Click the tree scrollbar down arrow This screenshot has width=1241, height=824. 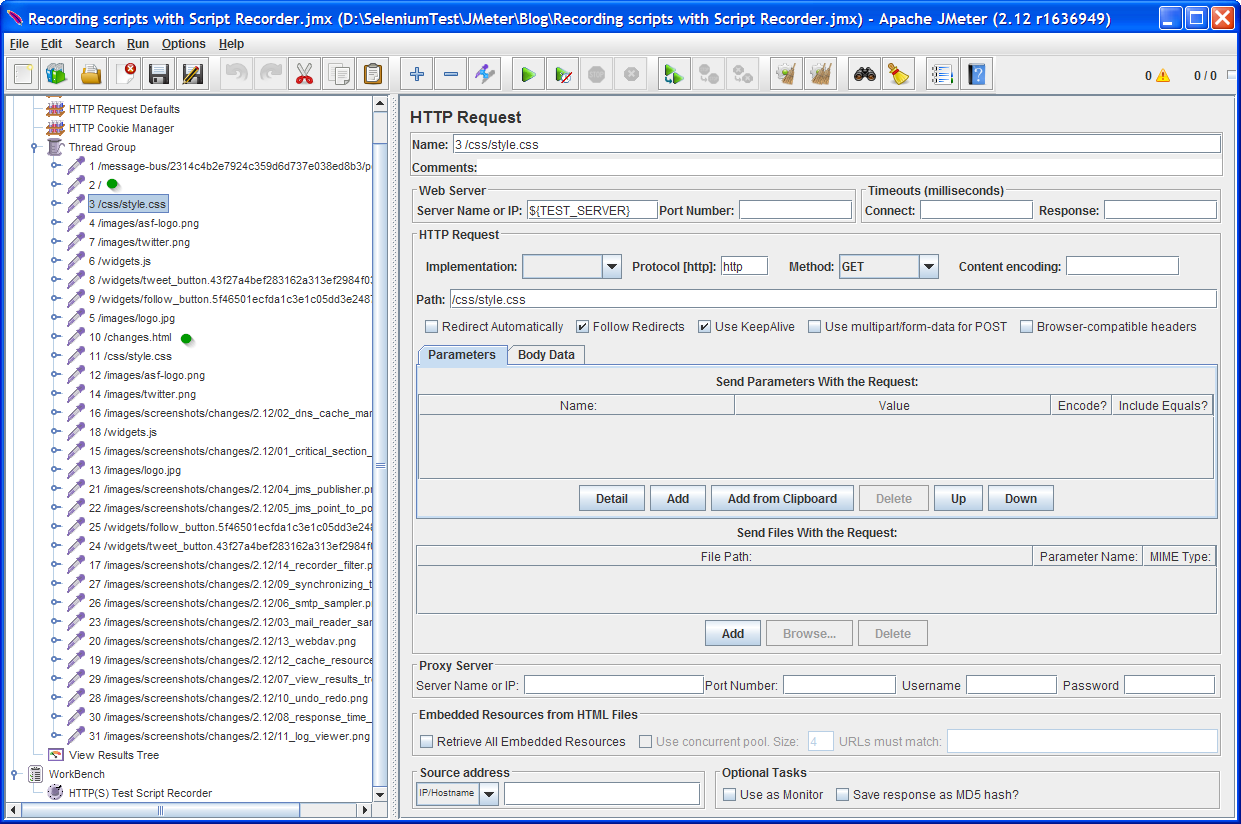pyautogui.click(x=380, y=795)
